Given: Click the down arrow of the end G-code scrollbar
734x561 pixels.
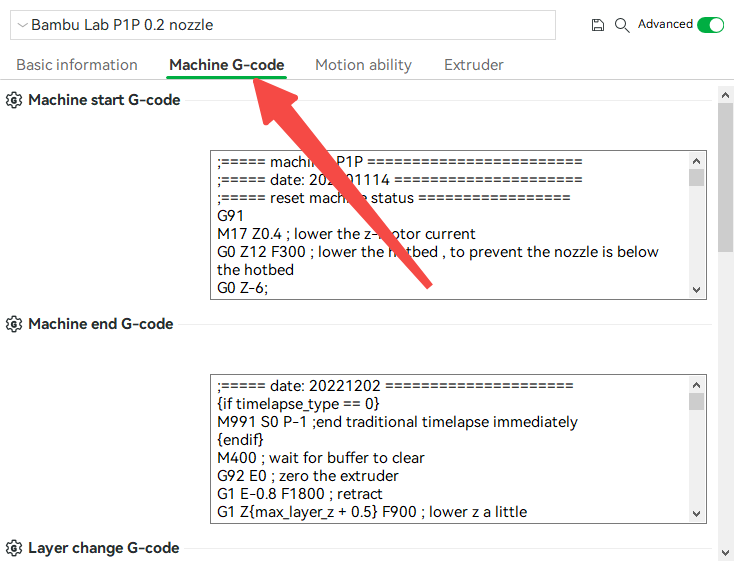Looking at the screenshot, I should 696,513.
